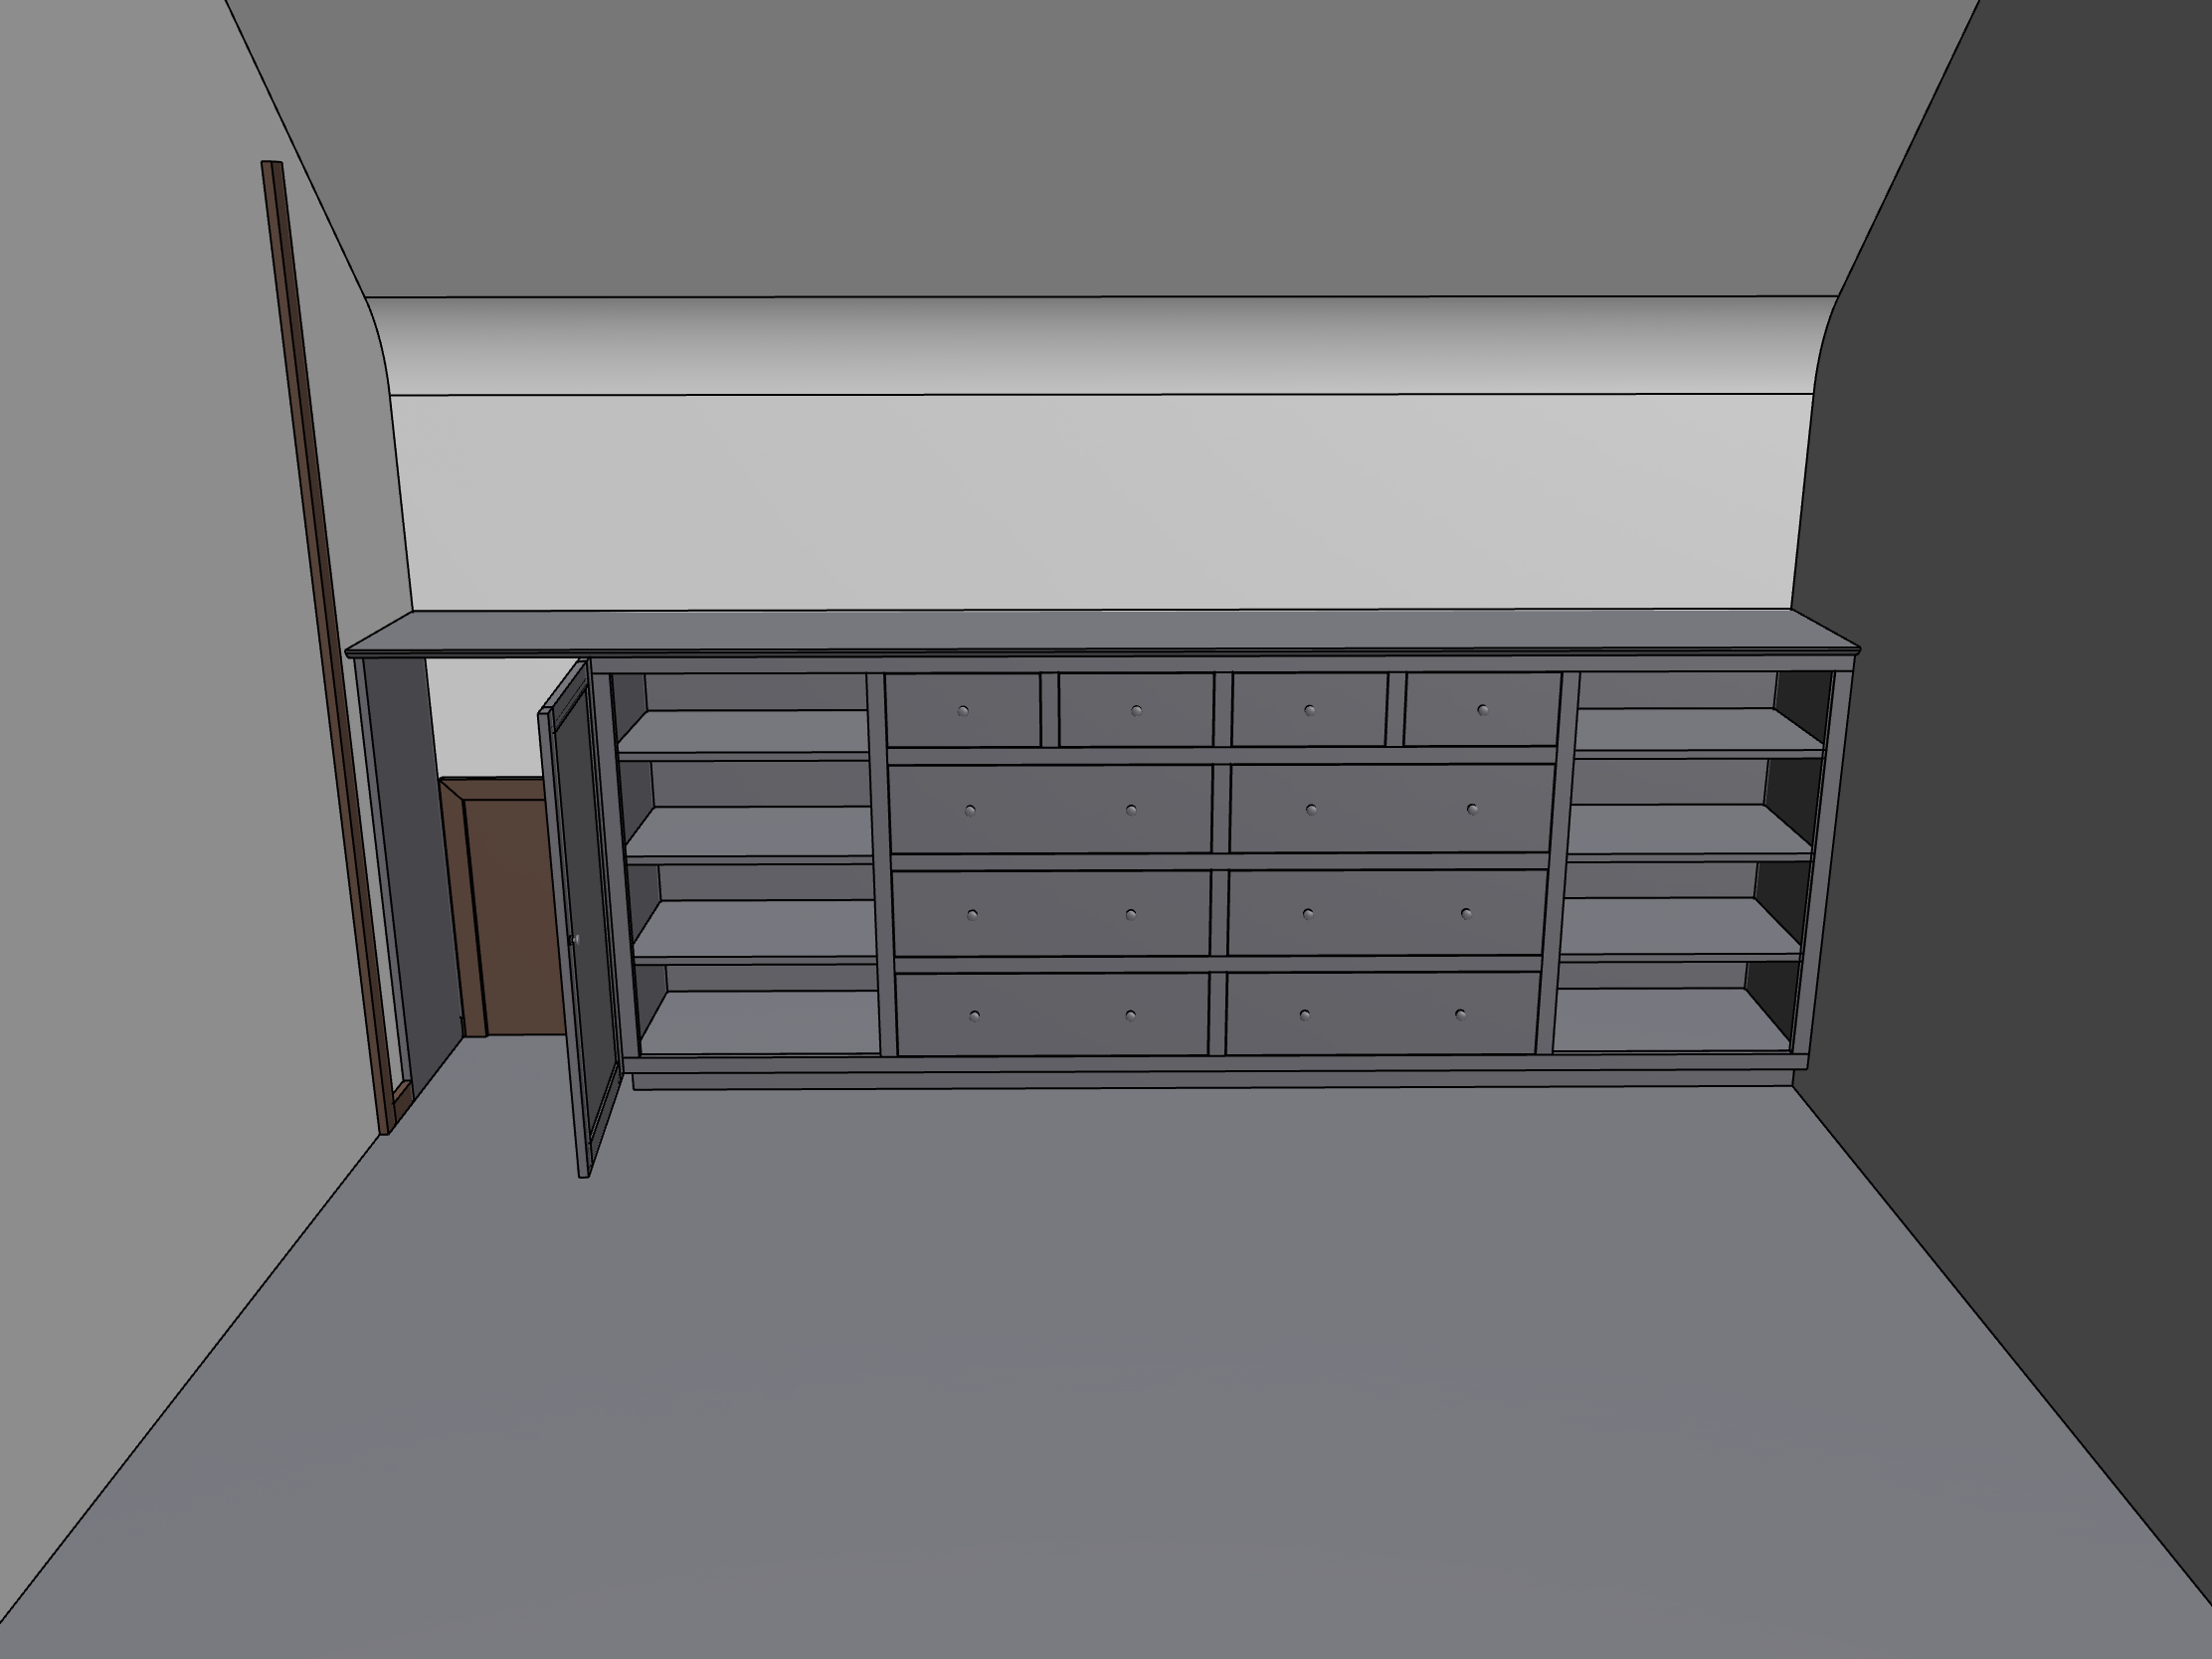Image resolution: width=2212 pixels, height=1659 pixels.
Task: Select the long countertop surface of the cabinet
Action: [1100, 630]
